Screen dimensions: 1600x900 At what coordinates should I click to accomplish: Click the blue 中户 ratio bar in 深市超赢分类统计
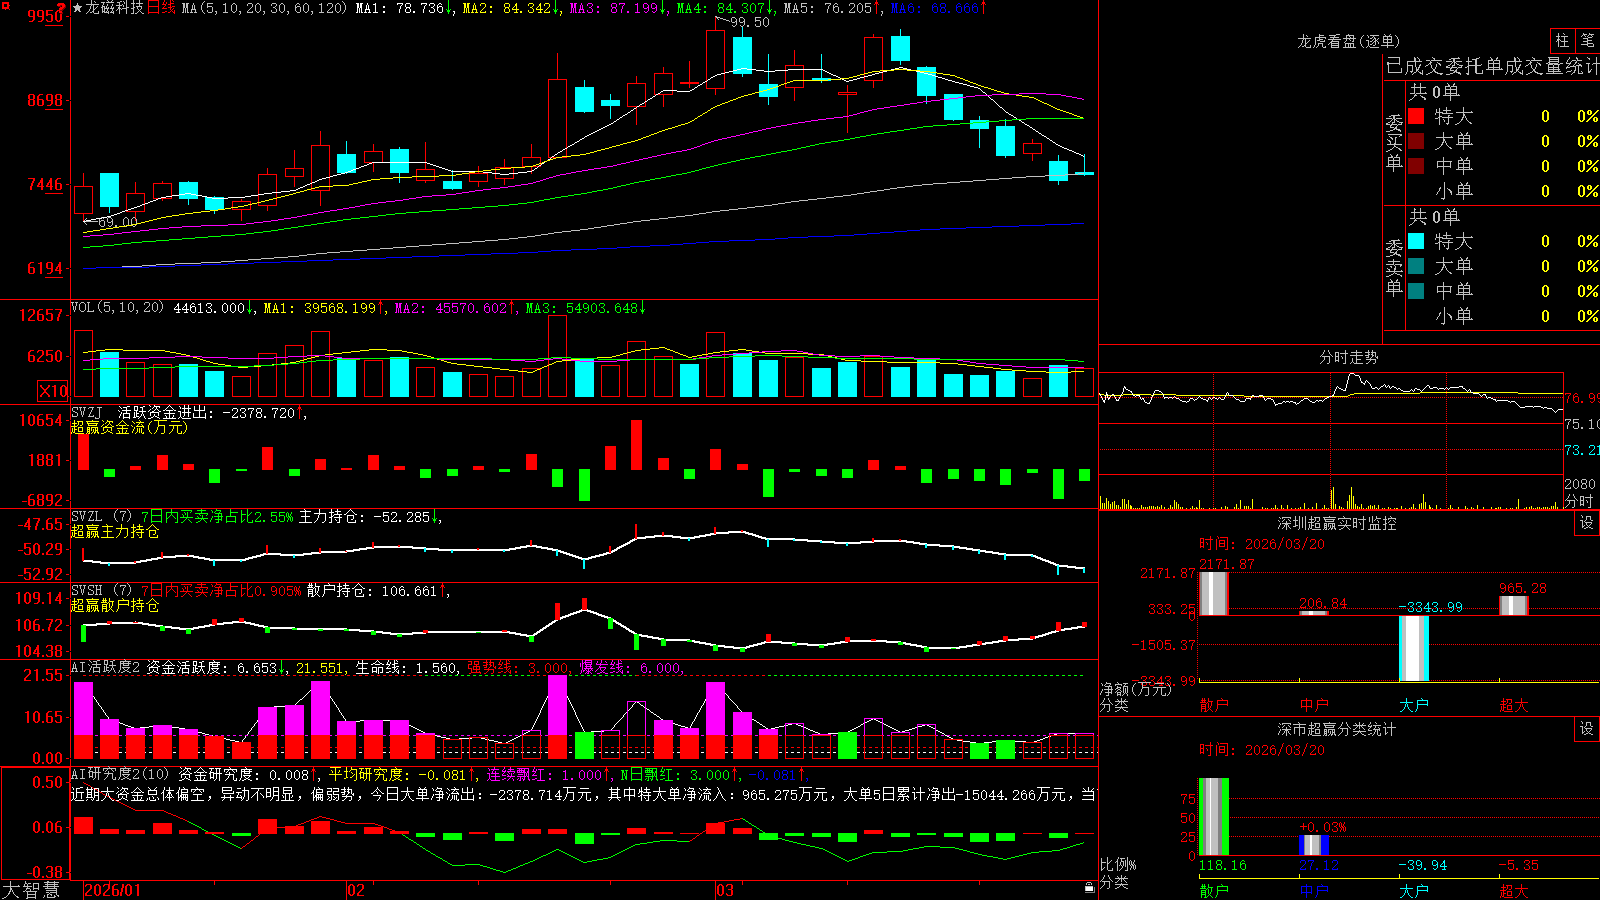[x=1313, y=845]
